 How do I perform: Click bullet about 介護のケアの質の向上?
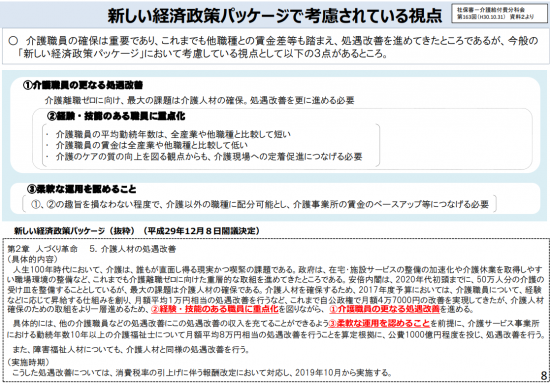click(204, 157)
